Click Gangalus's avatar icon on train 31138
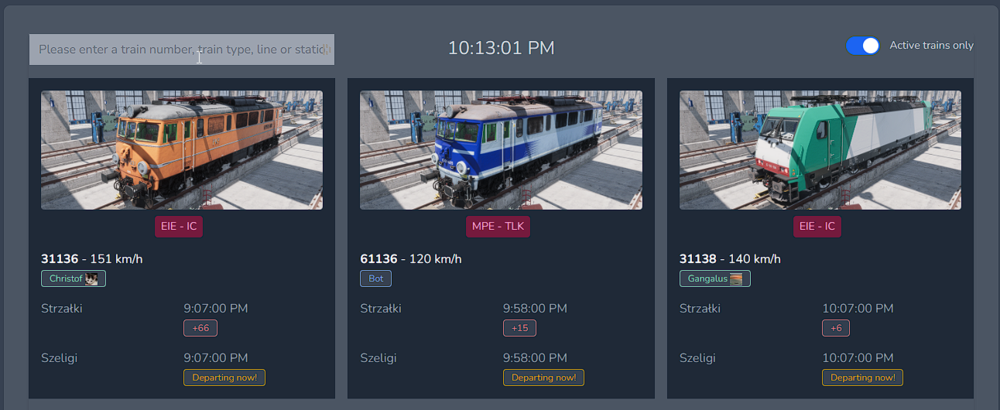Screen dimensions: 1000x410 click(x=737, y=279)
